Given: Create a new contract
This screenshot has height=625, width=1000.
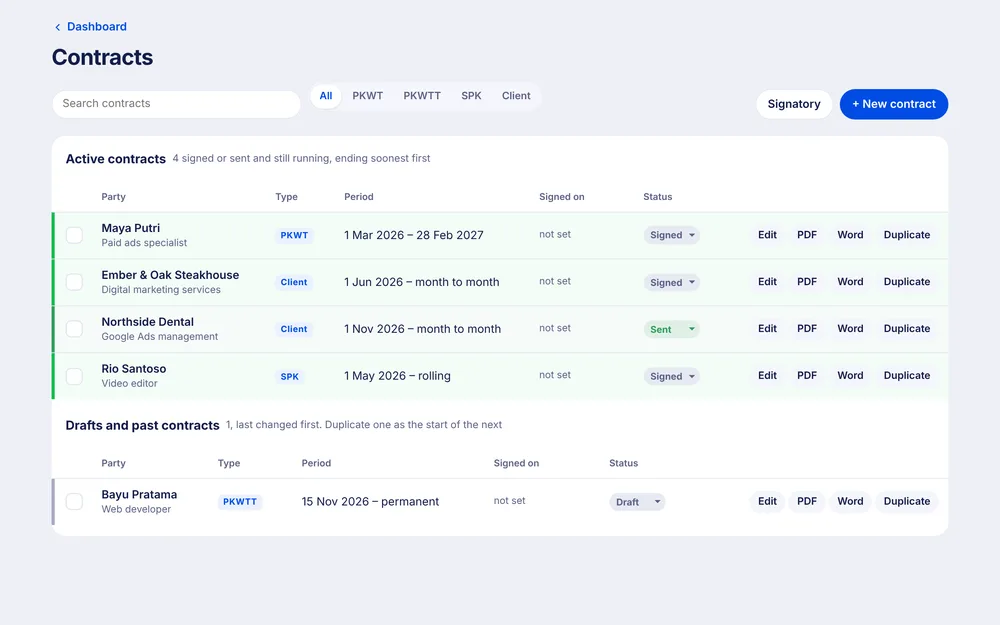Looking at the screenshot, I should coord(893,104).
